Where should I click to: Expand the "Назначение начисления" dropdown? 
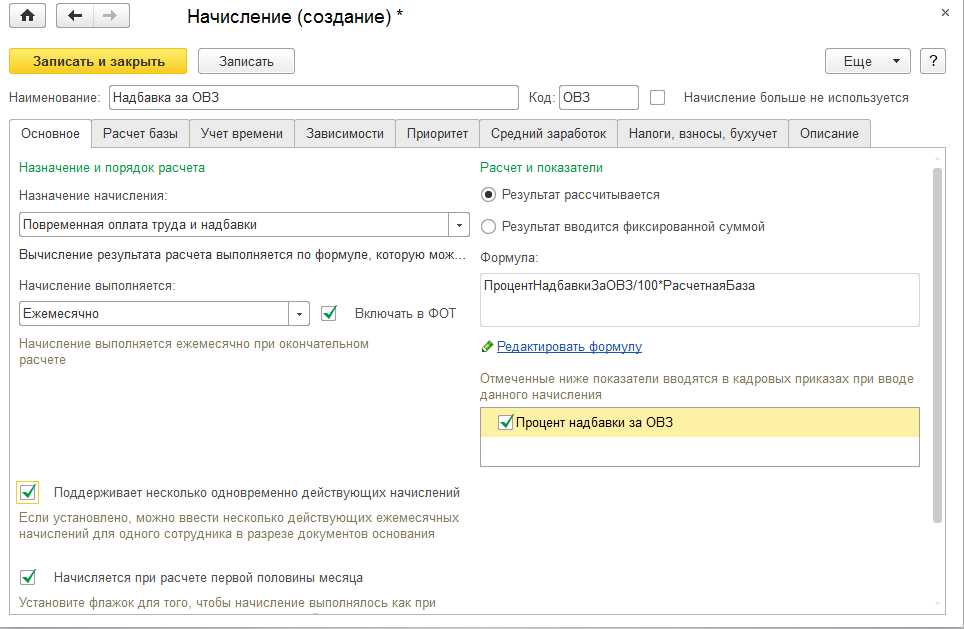coord(460,225)
